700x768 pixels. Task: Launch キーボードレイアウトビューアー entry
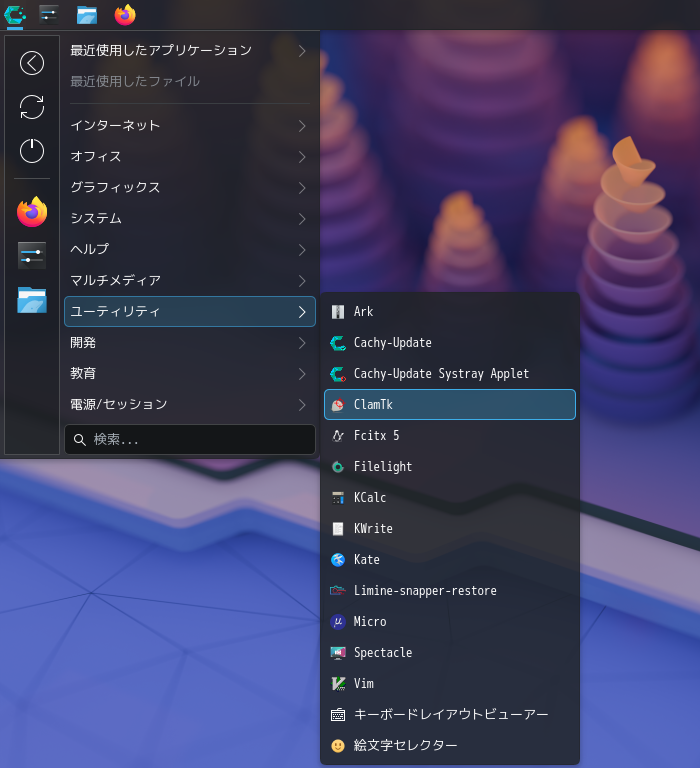tap(450, 715)
